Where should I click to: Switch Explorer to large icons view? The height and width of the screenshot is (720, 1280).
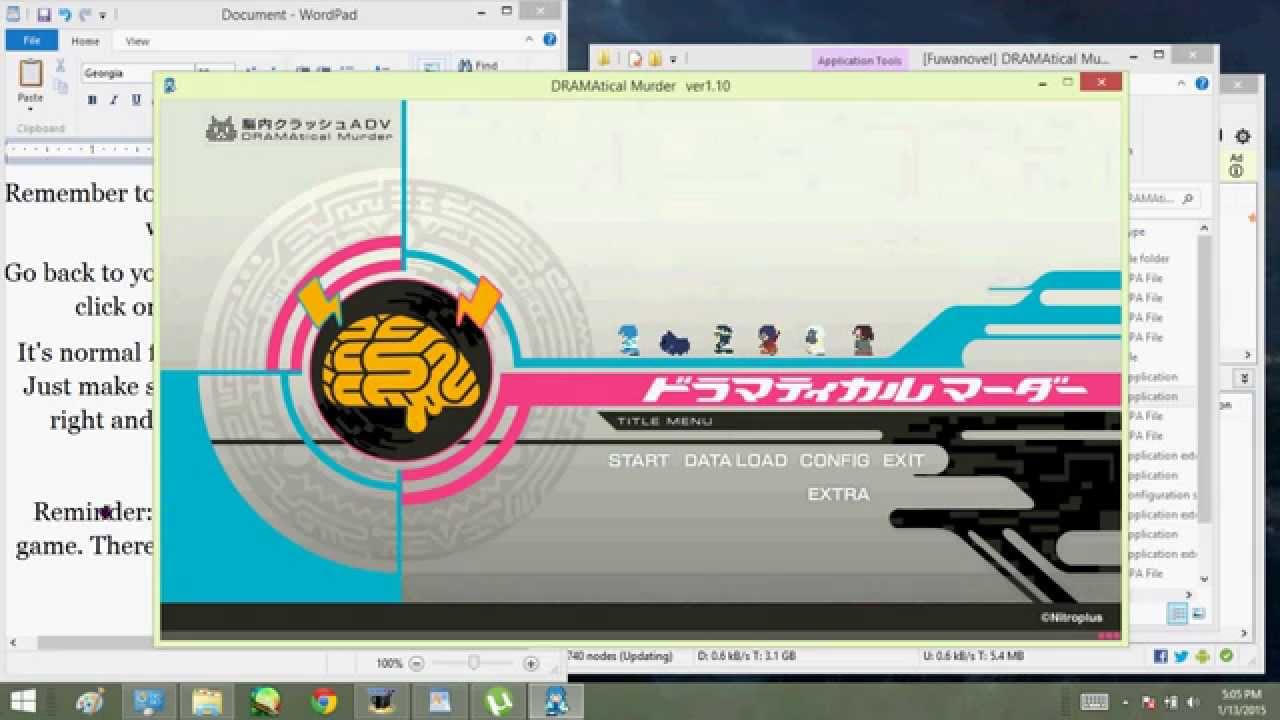(1198, 613)
